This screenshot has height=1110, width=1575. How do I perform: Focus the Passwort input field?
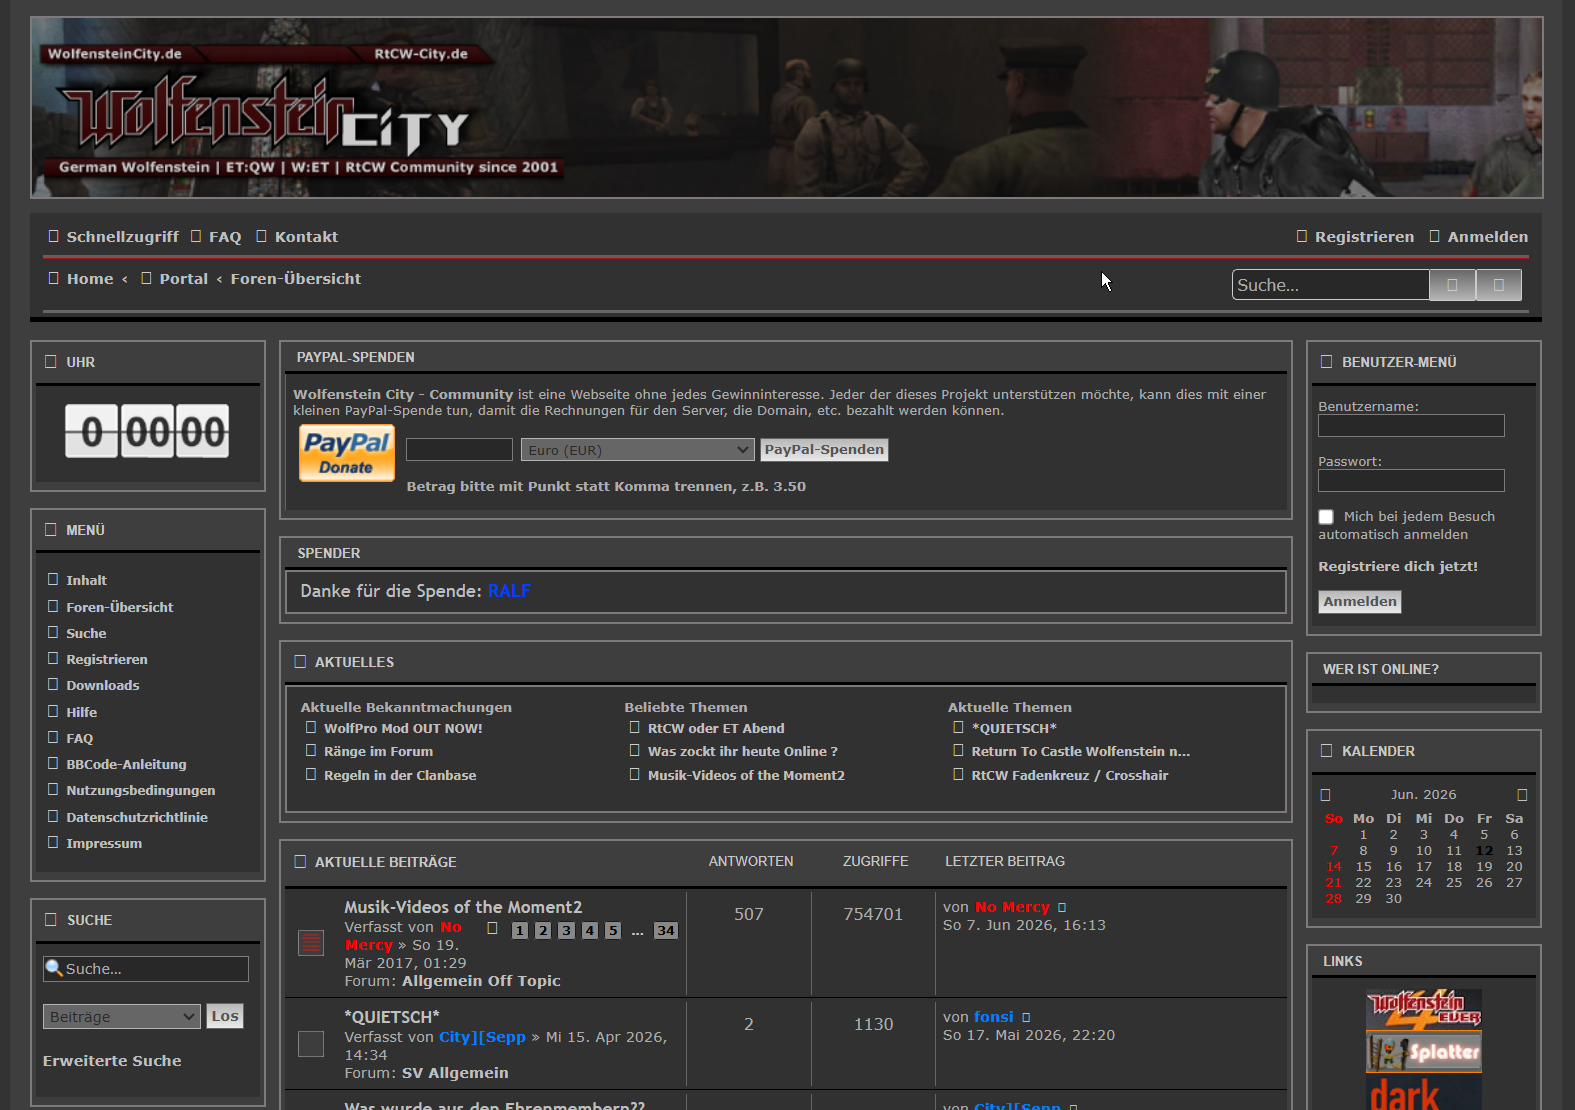(1411, 481)
